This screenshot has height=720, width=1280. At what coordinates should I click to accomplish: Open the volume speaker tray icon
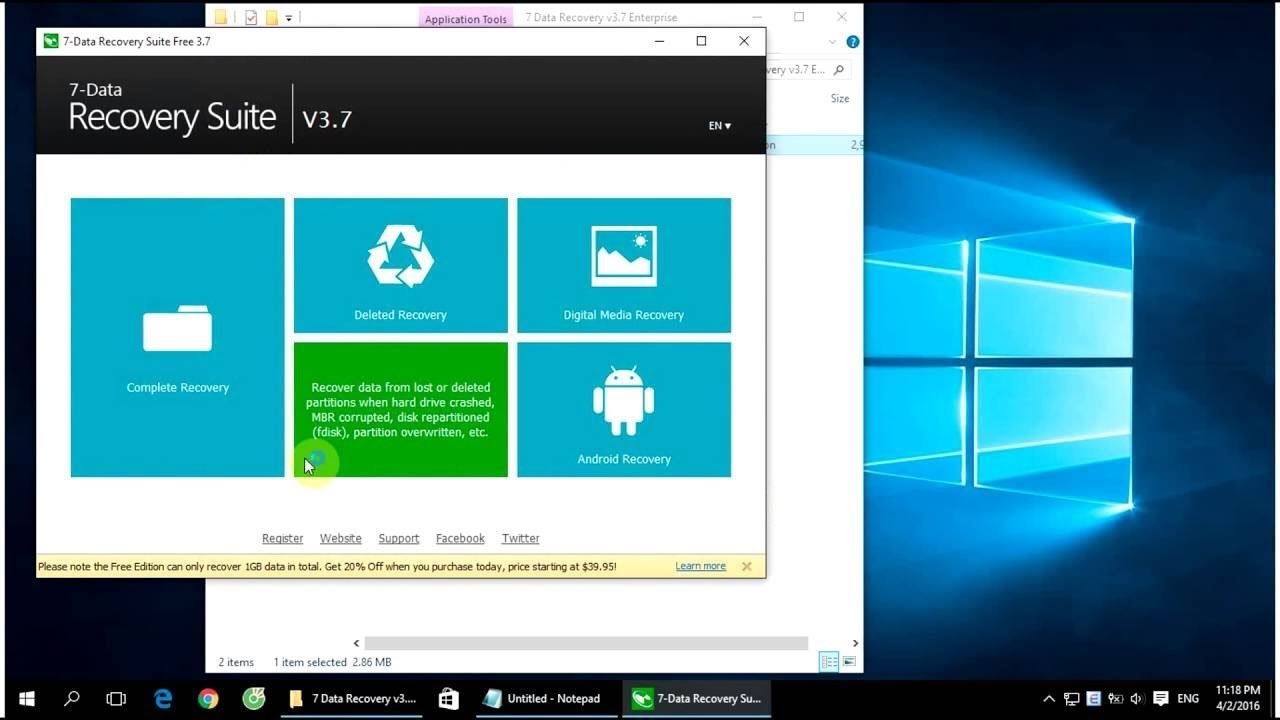[1137, 699]
